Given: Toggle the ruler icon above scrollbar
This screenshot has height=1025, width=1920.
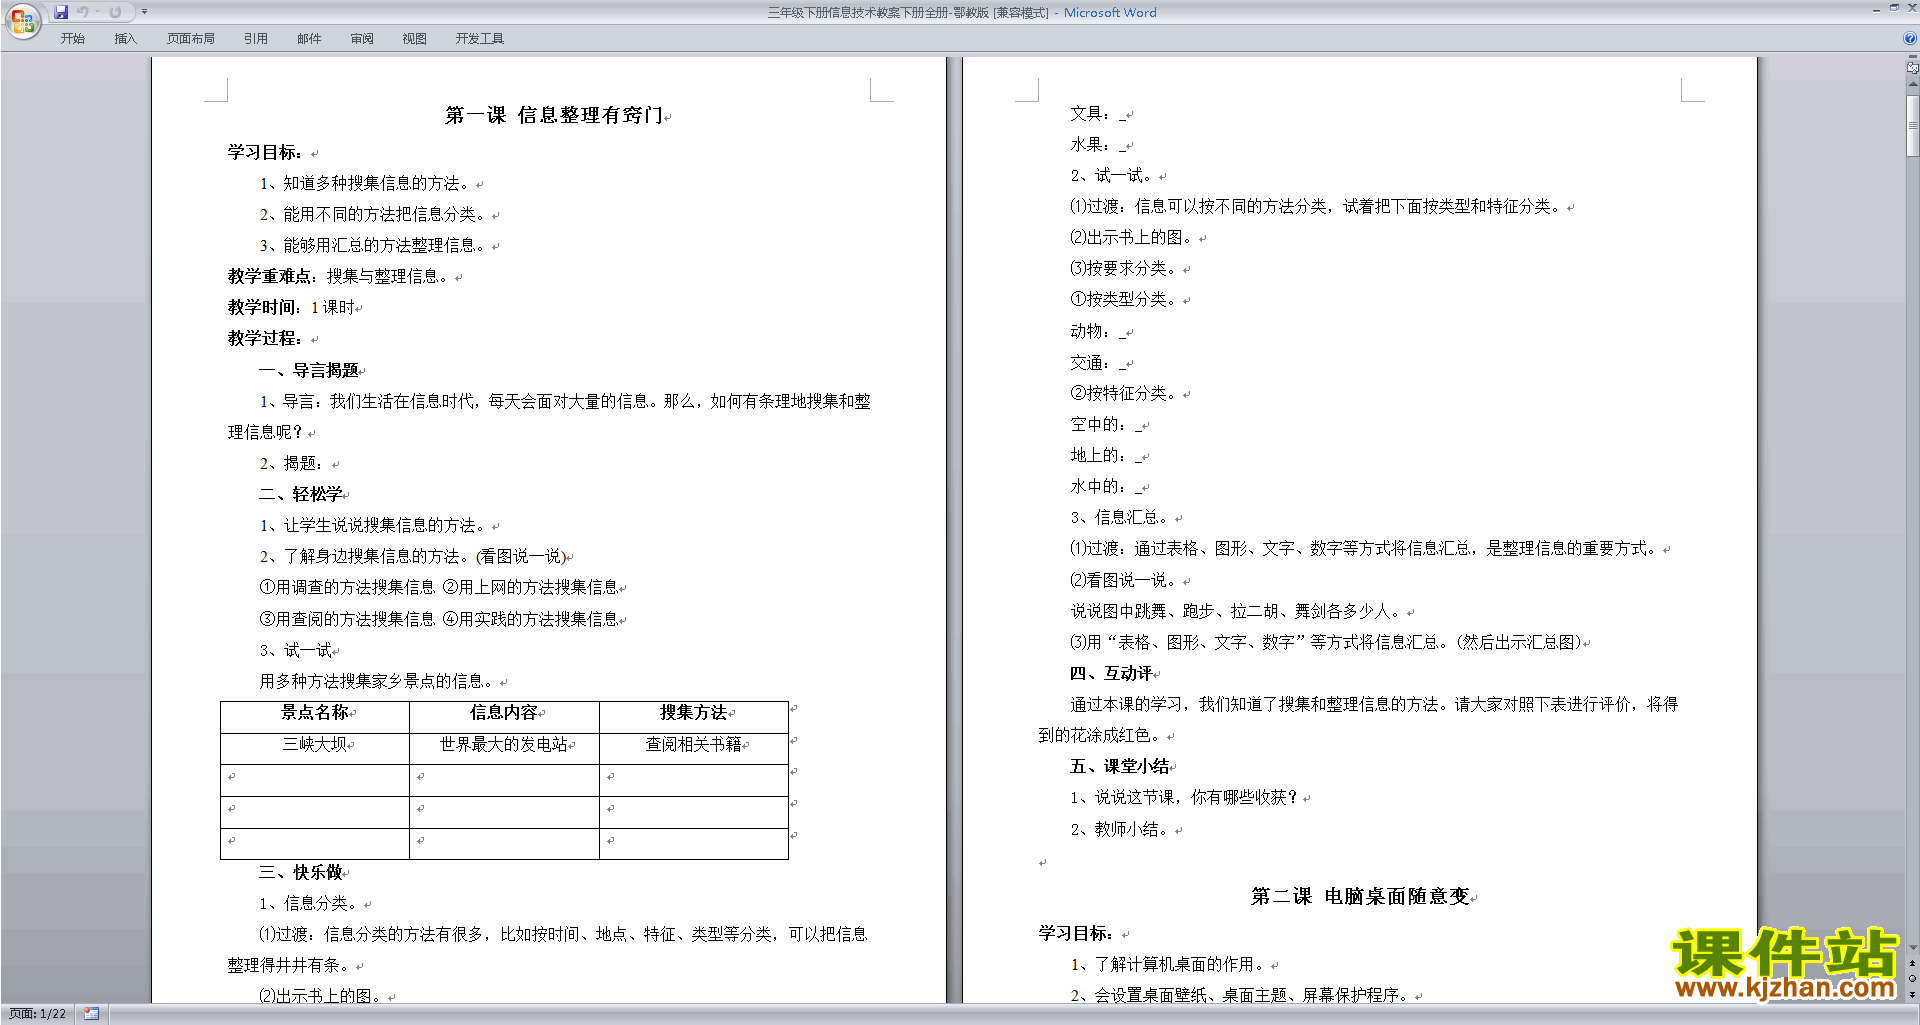Looking at the screenshot, I should coord(1913,67).
